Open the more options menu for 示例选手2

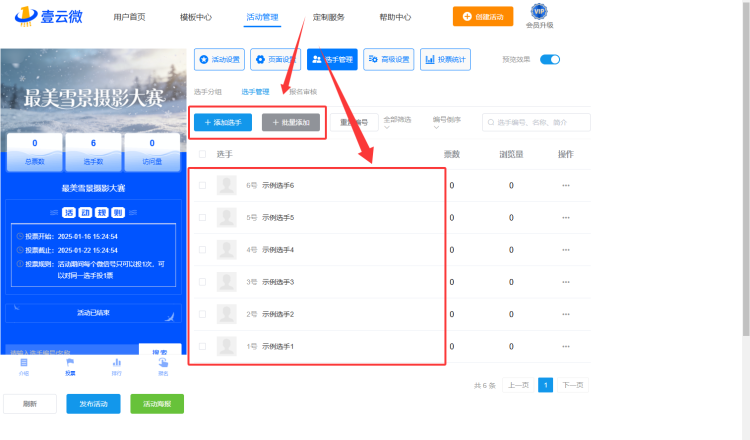pyautogui.click(x=566, y=314)
